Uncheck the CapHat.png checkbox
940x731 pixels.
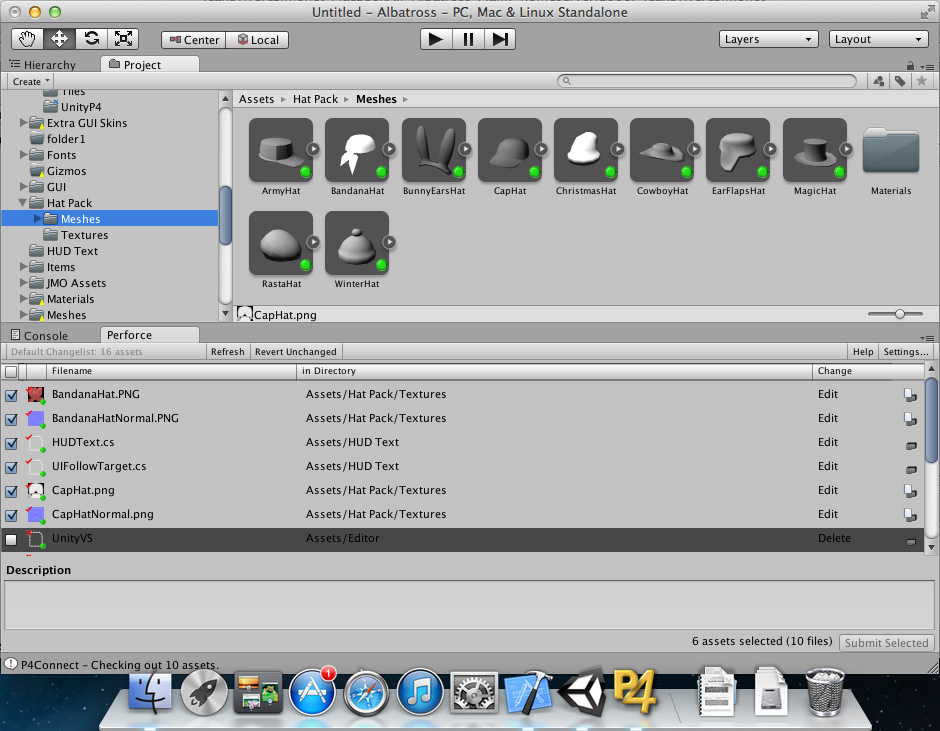tap(11, 491)
